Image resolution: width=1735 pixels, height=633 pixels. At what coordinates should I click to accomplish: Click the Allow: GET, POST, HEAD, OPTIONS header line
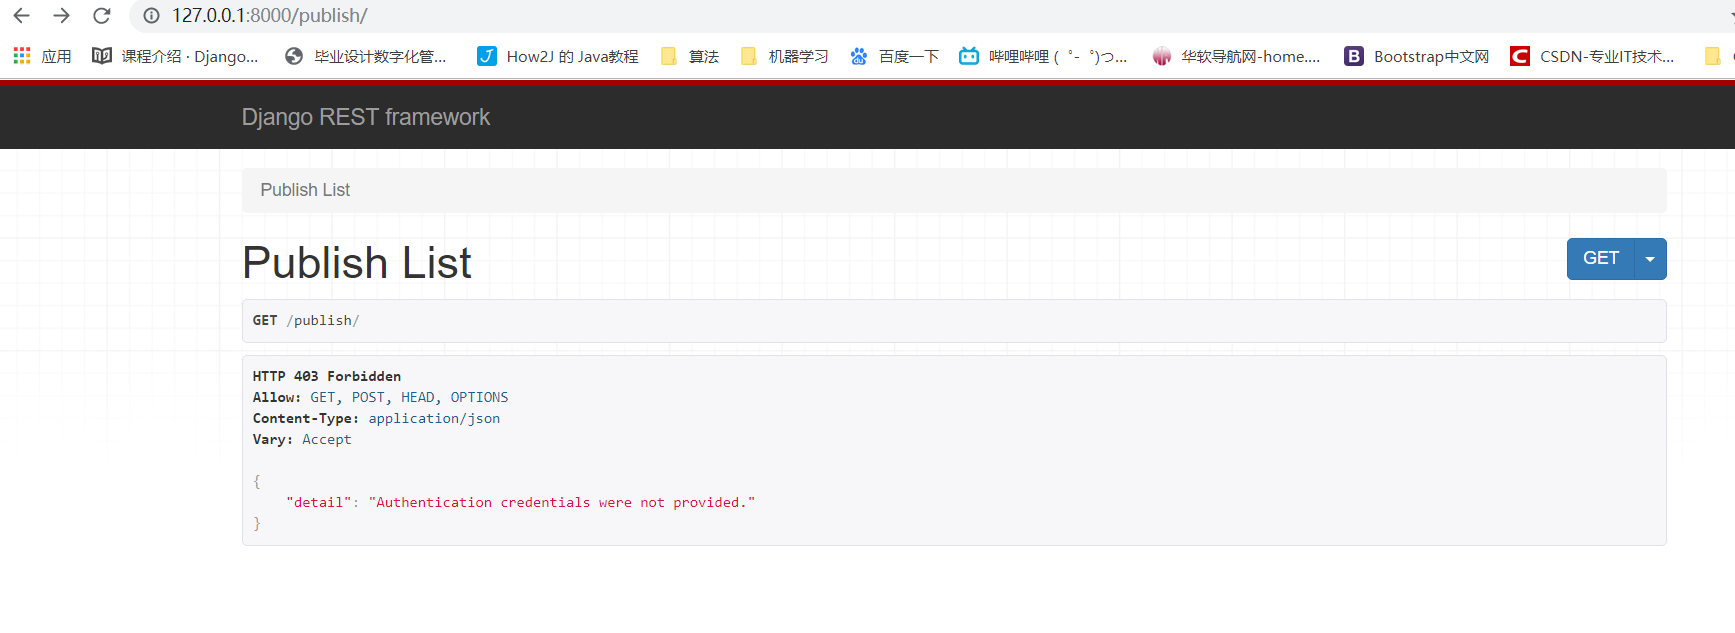(380, 397)
